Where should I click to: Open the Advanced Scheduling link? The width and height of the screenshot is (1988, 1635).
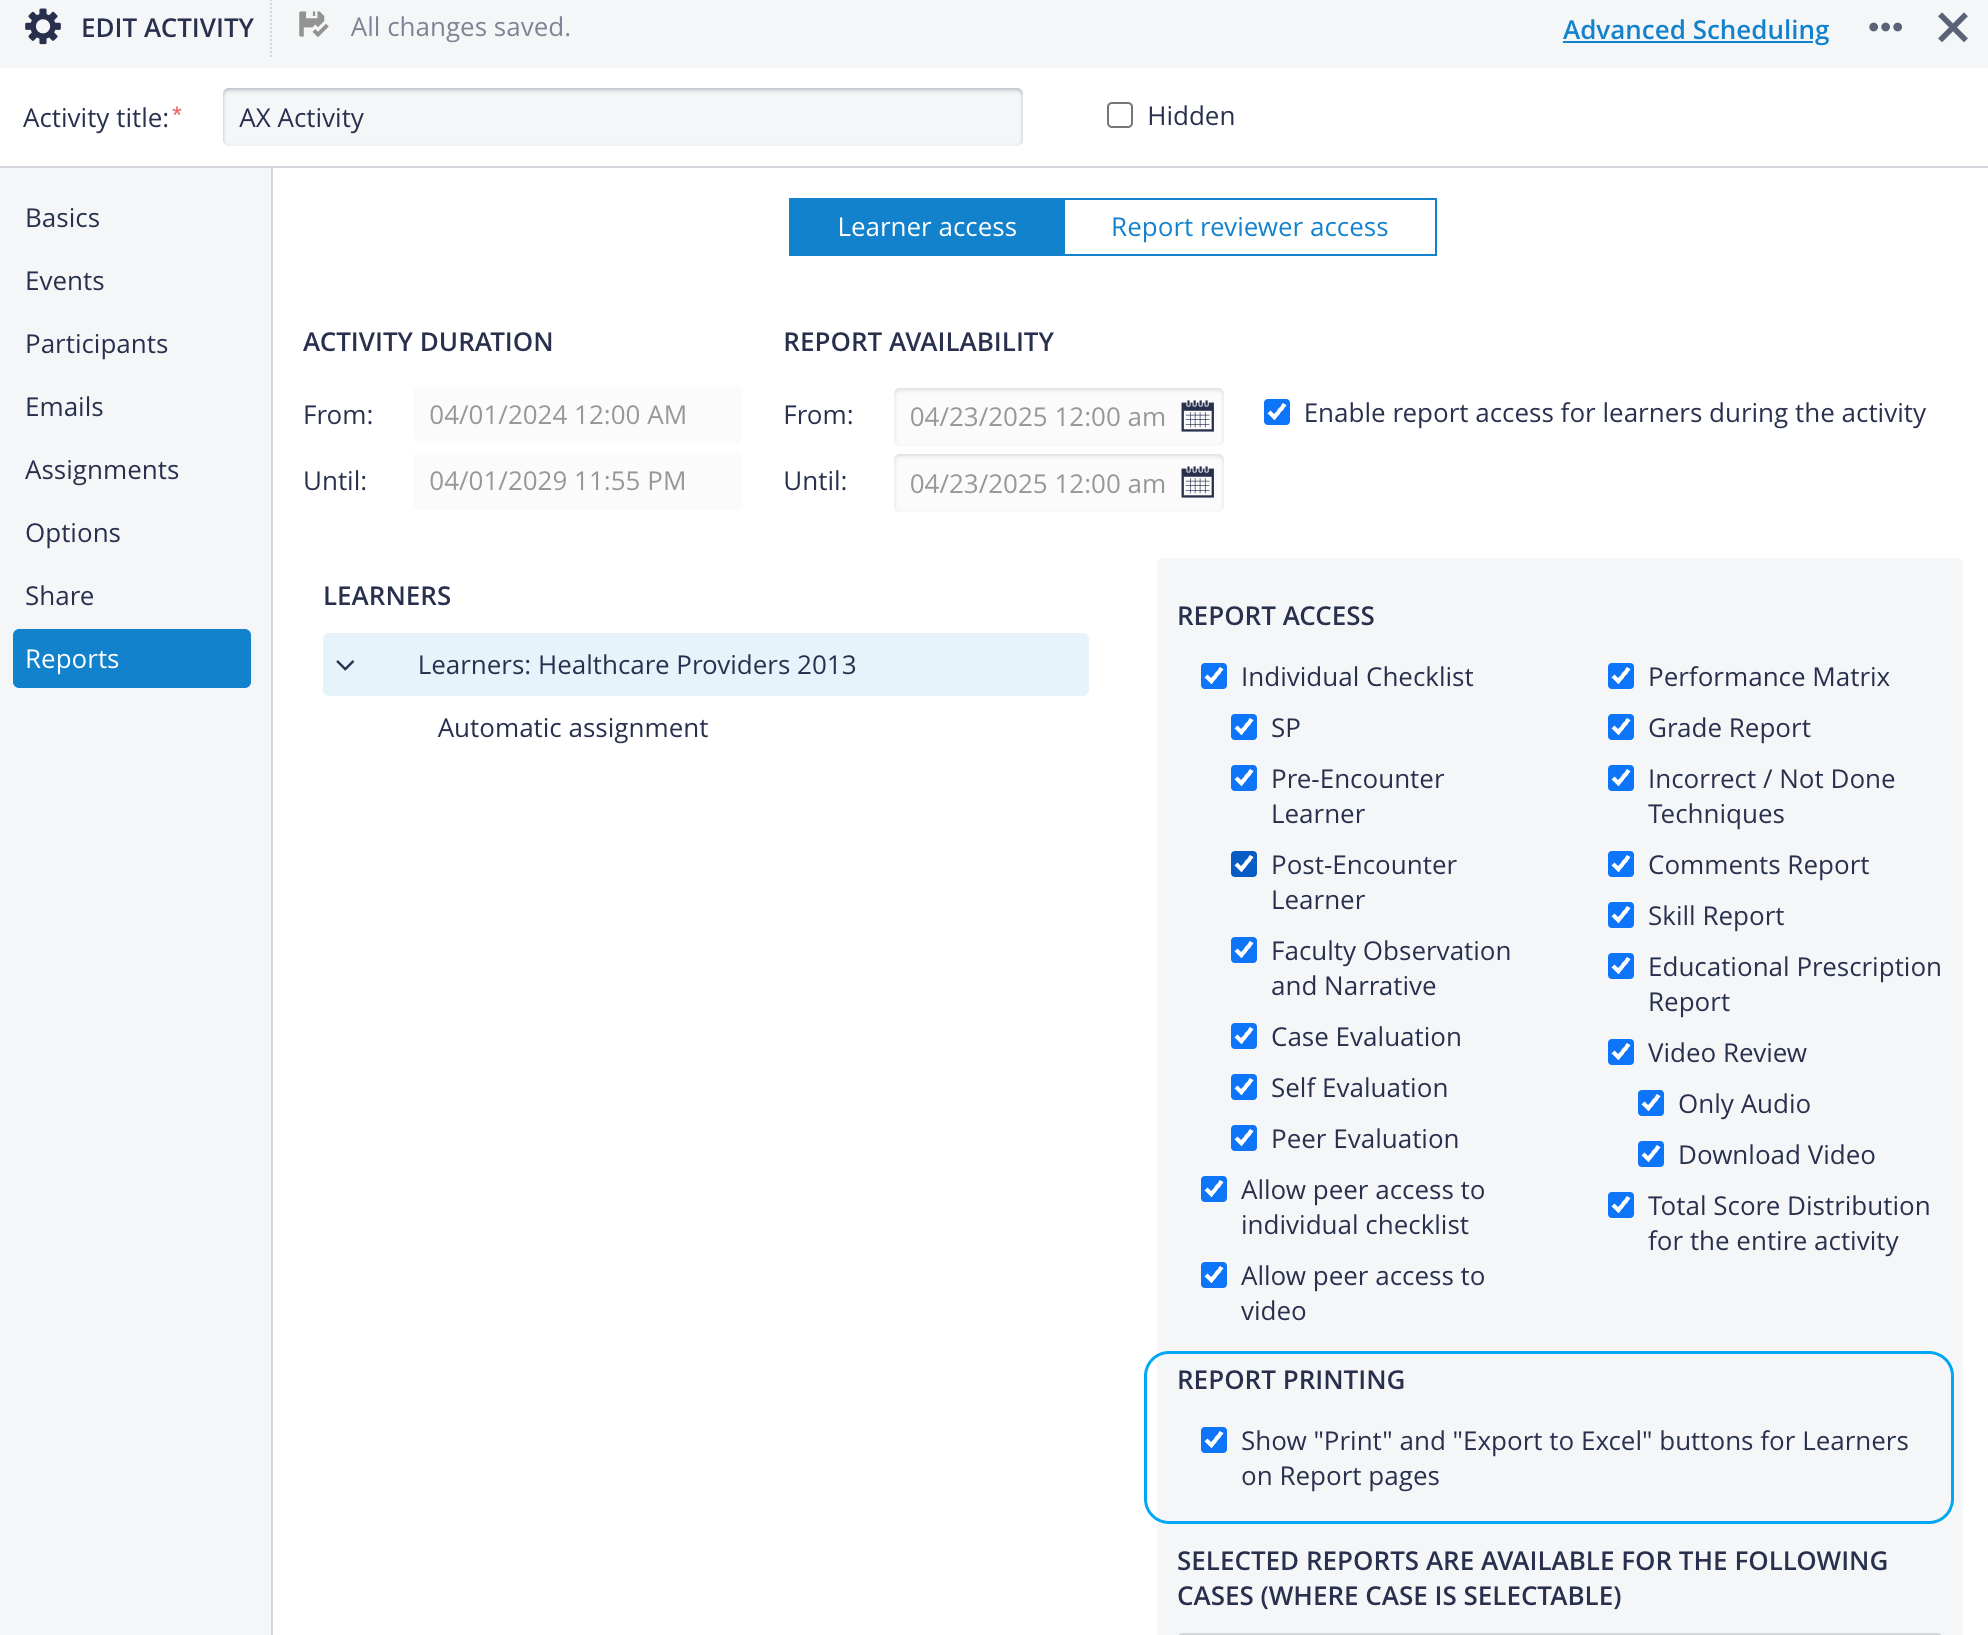(1696, 30)
